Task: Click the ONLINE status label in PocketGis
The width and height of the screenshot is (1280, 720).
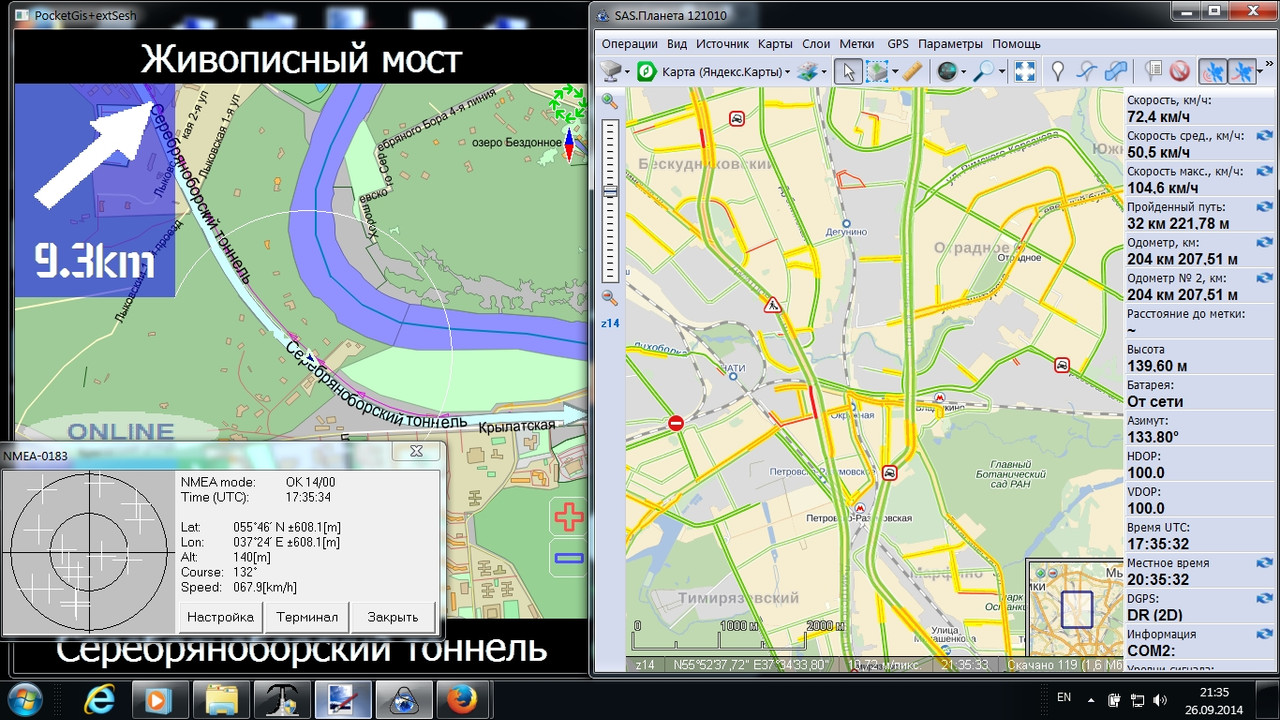Action: [121, 432]
